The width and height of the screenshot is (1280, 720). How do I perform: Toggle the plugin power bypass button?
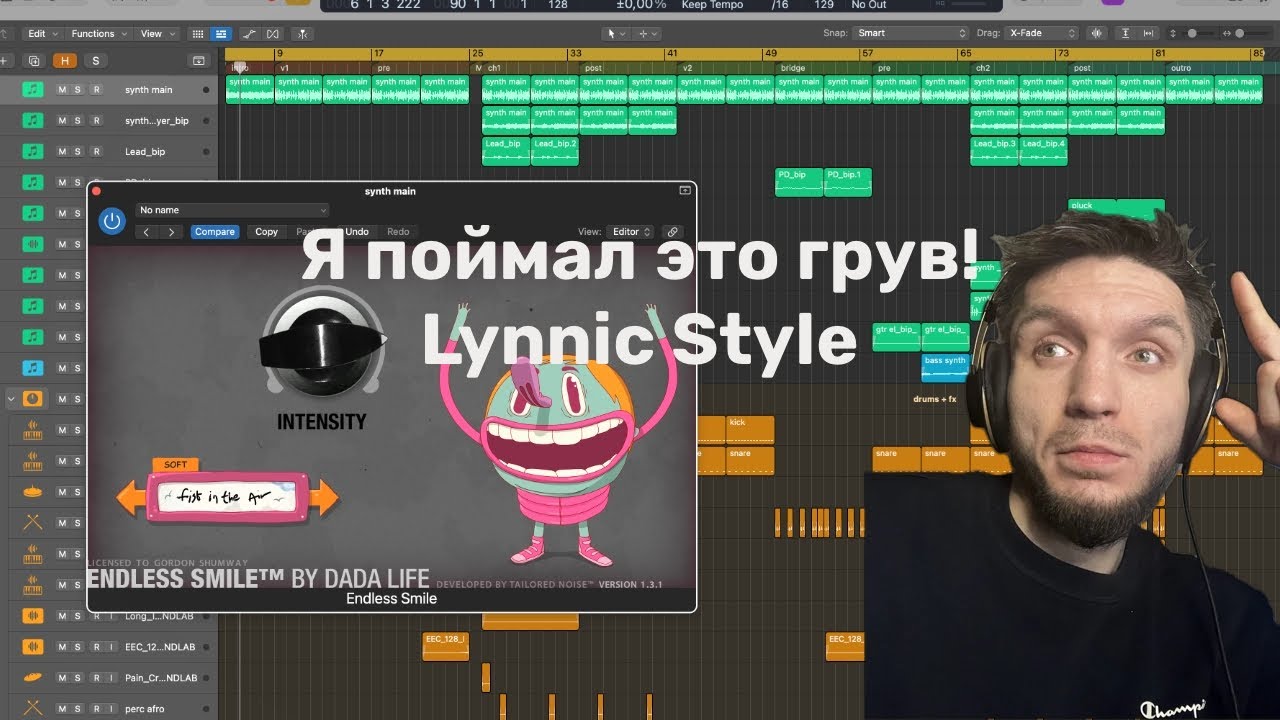(x=112, y=221)
